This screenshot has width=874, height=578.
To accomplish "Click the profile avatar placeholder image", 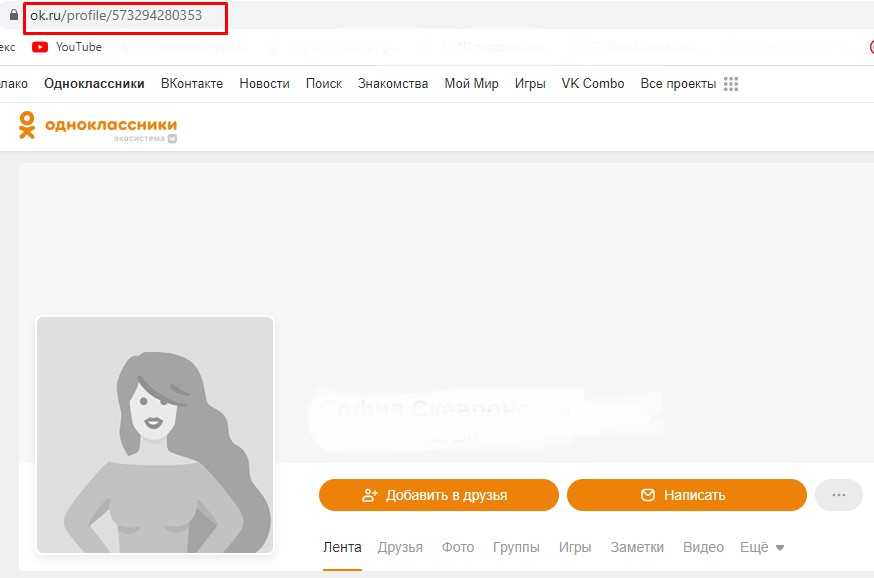I will coord(155,435).
